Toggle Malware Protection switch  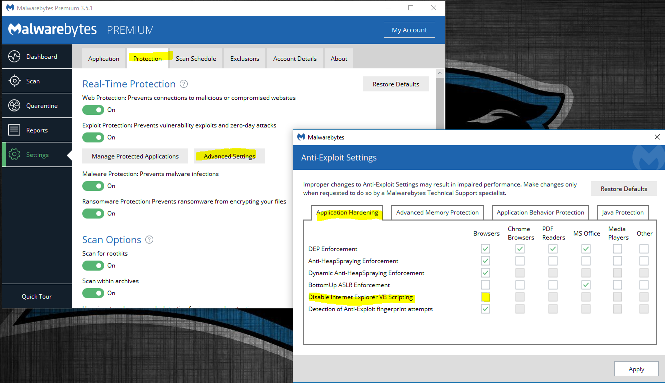click(x=93, y=186)
